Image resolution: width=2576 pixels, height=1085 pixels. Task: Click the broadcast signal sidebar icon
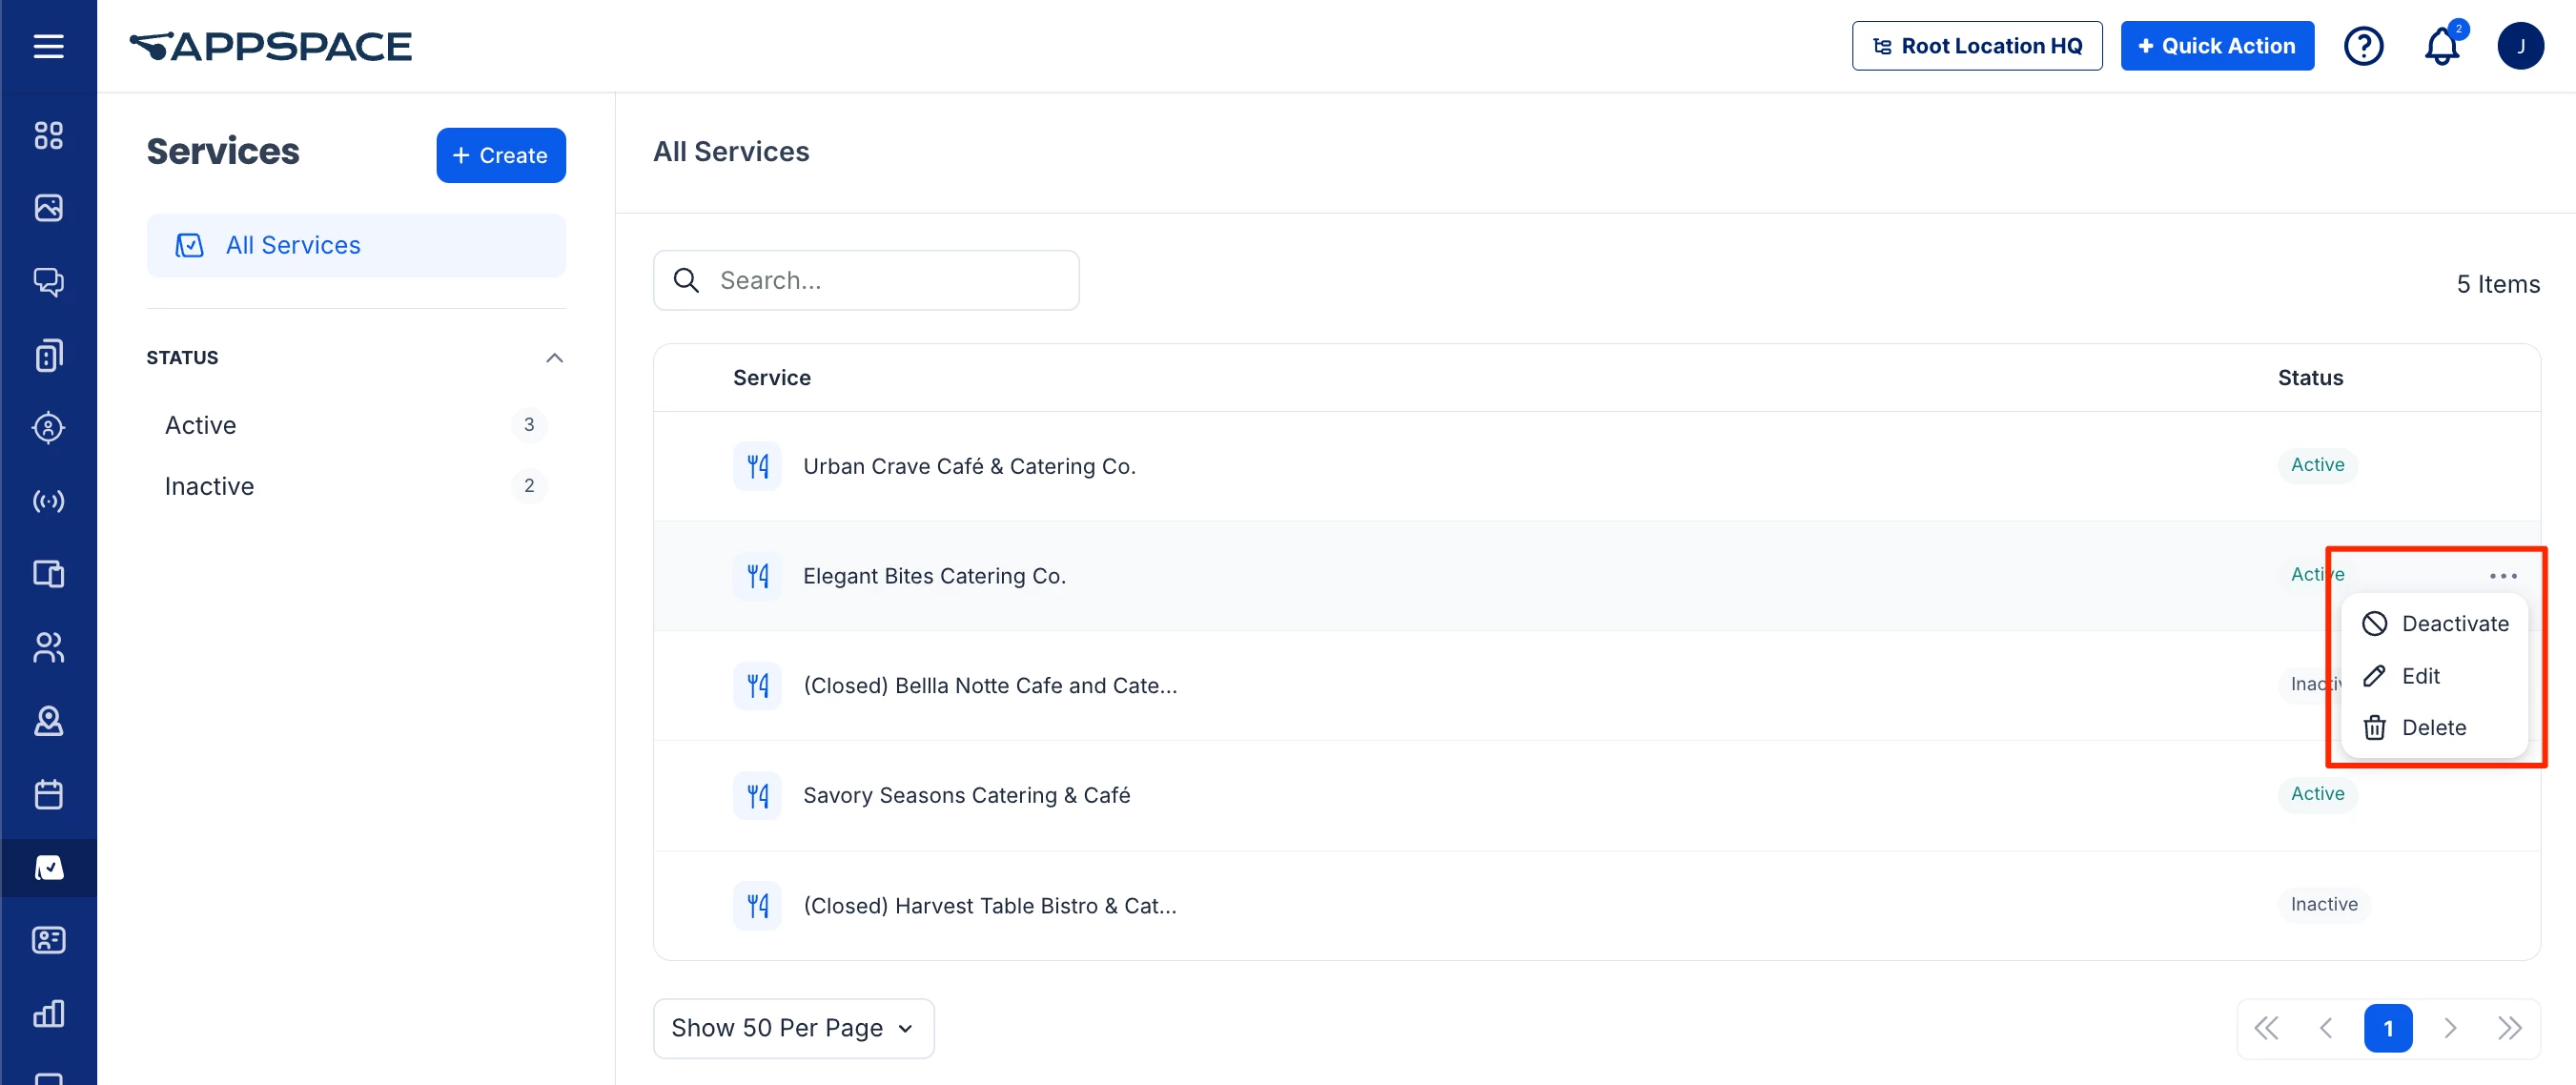(48, 501)
